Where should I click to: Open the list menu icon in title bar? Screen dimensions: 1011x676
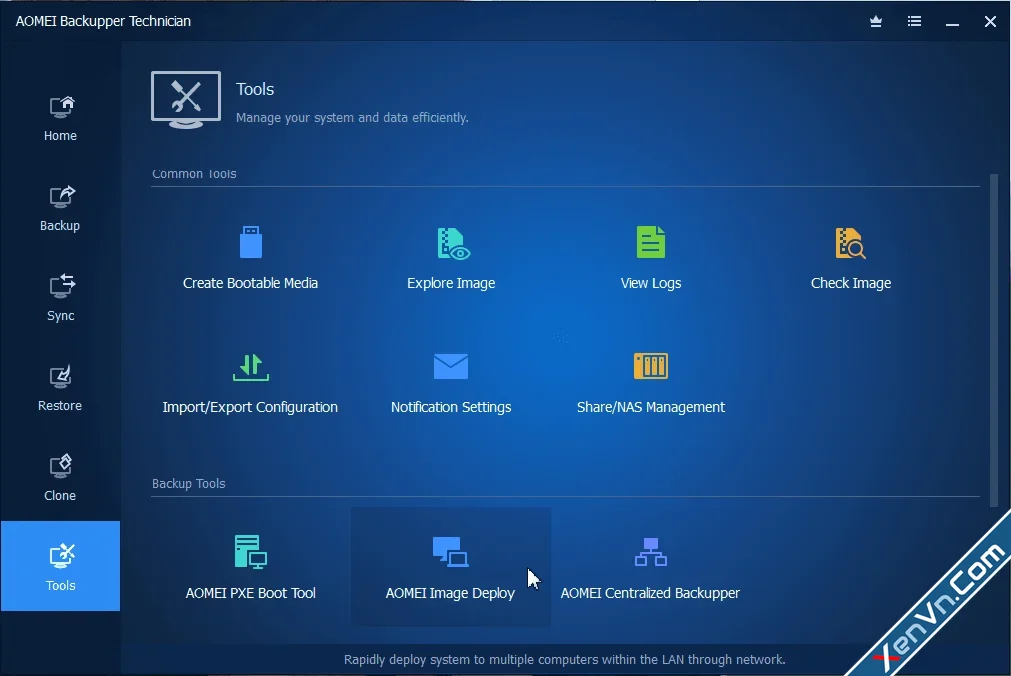914,21
